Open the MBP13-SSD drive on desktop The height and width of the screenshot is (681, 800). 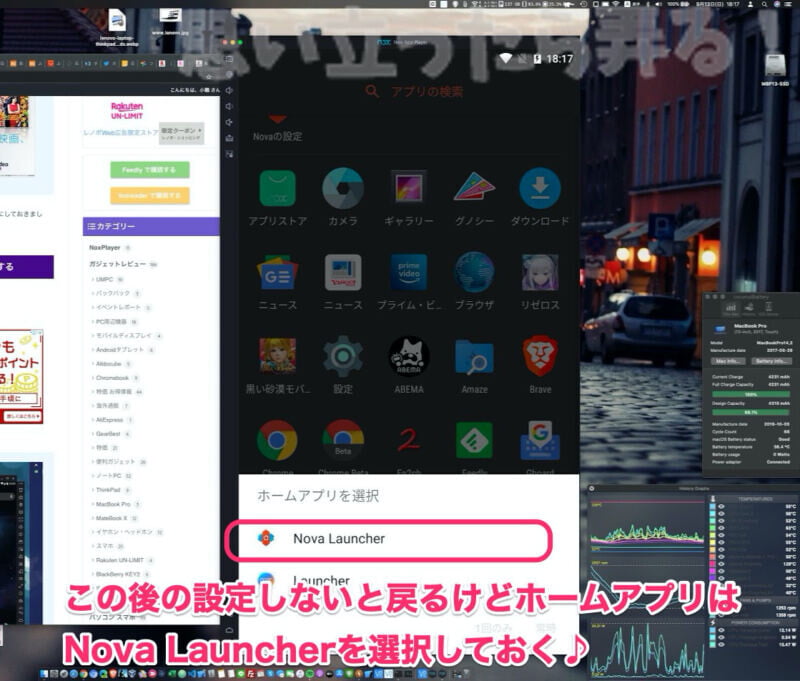pos(775,70)
